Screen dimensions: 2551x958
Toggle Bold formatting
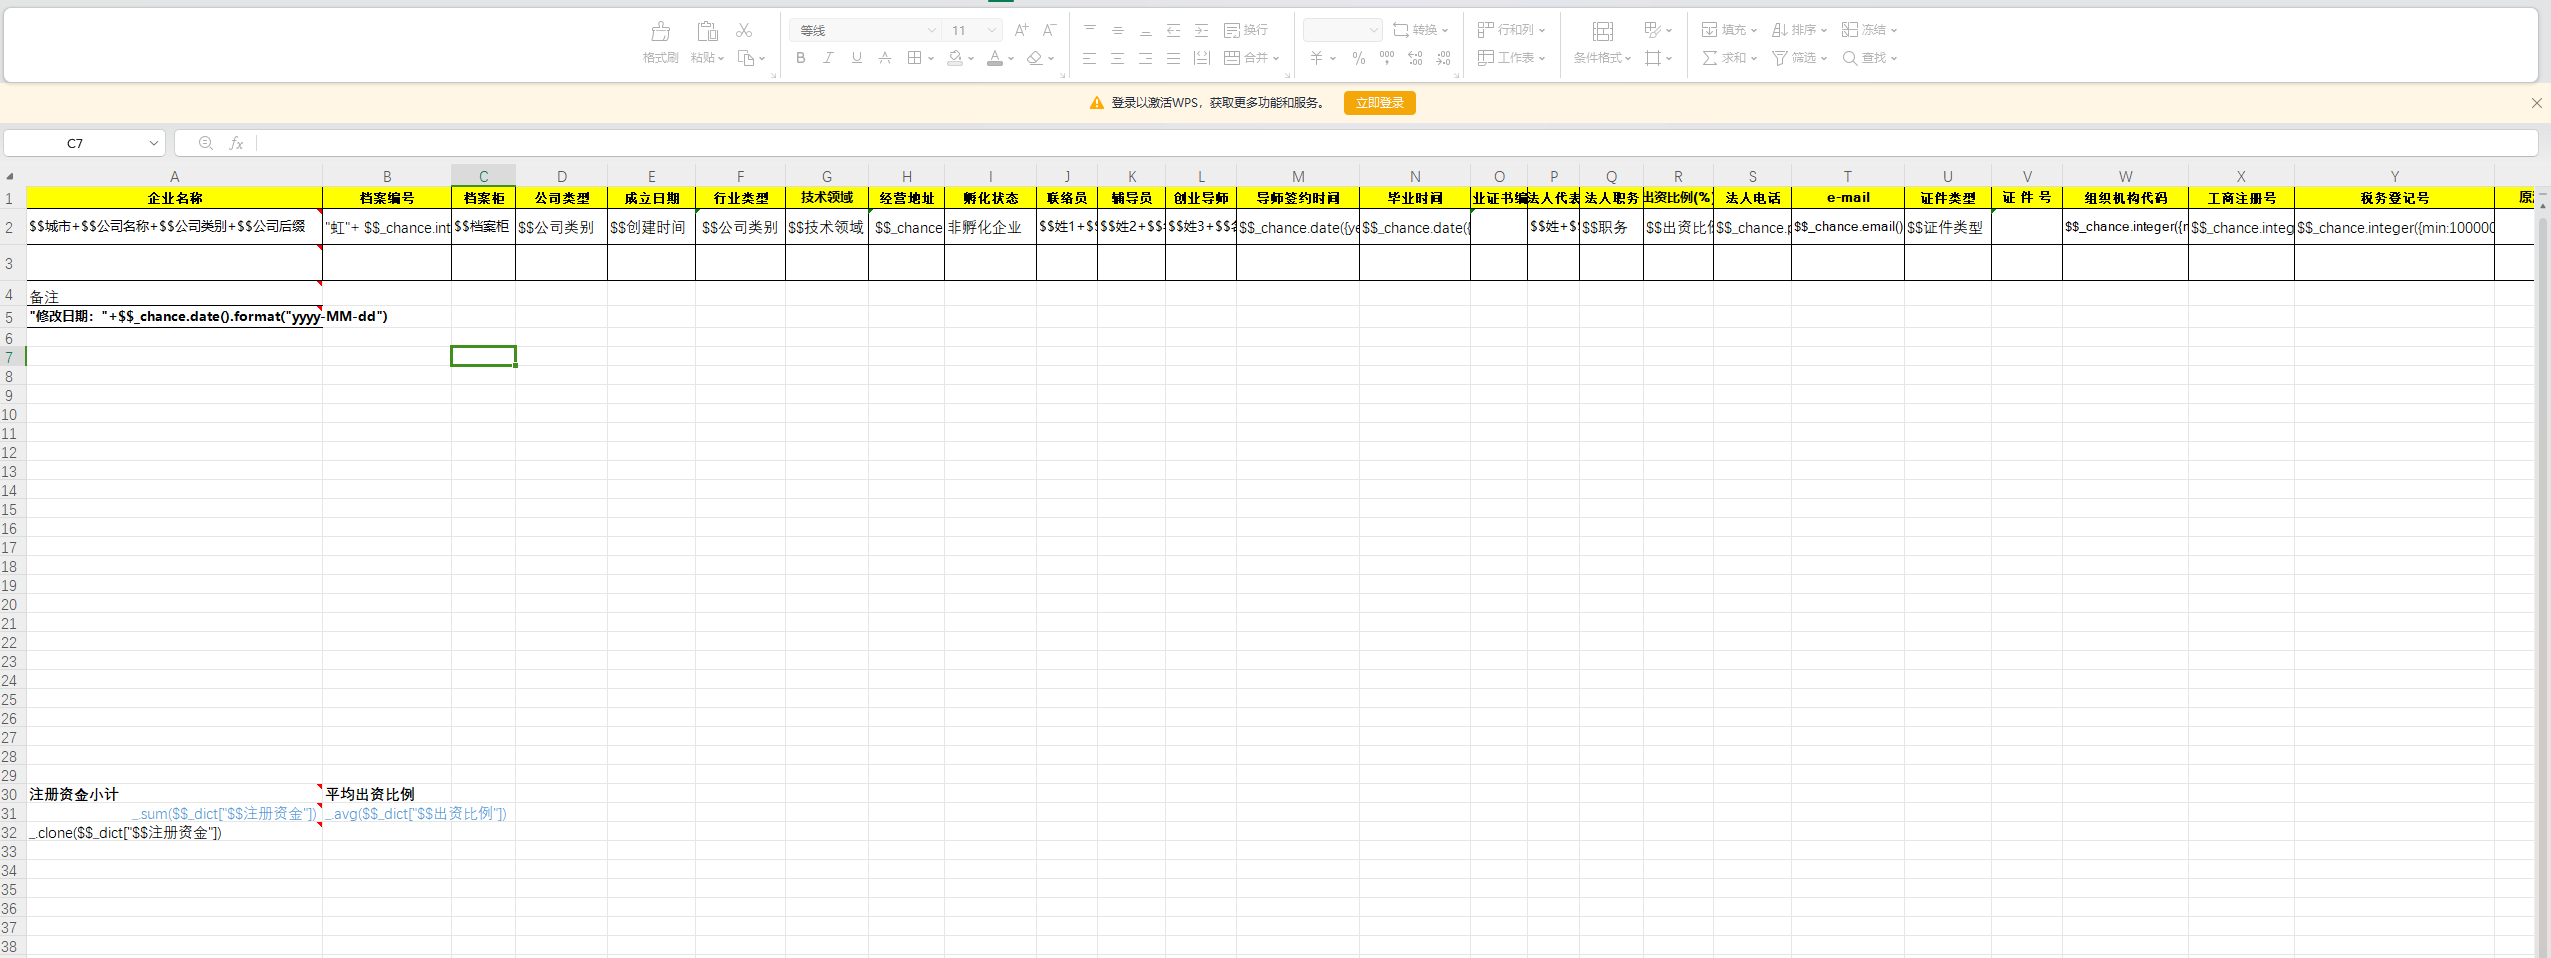point(800,58)
